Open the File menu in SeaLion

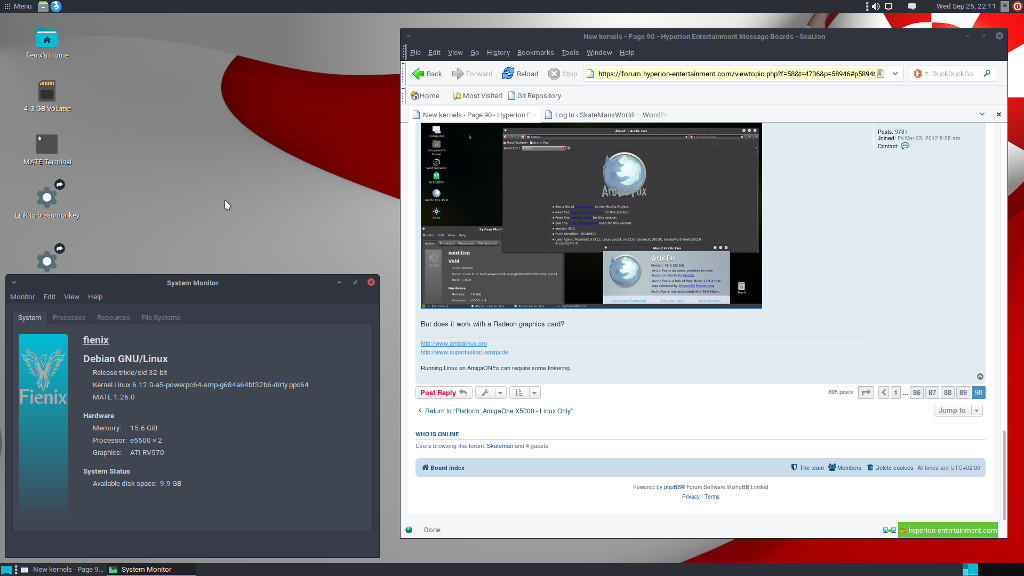(x=415, y=53)
